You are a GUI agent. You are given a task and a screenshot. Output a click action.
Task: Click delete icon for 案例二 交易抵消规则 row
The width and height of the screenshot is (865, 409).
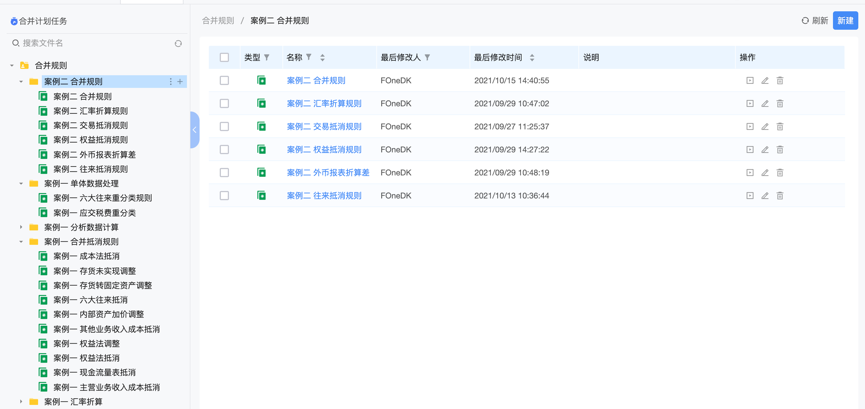(780, 126)
